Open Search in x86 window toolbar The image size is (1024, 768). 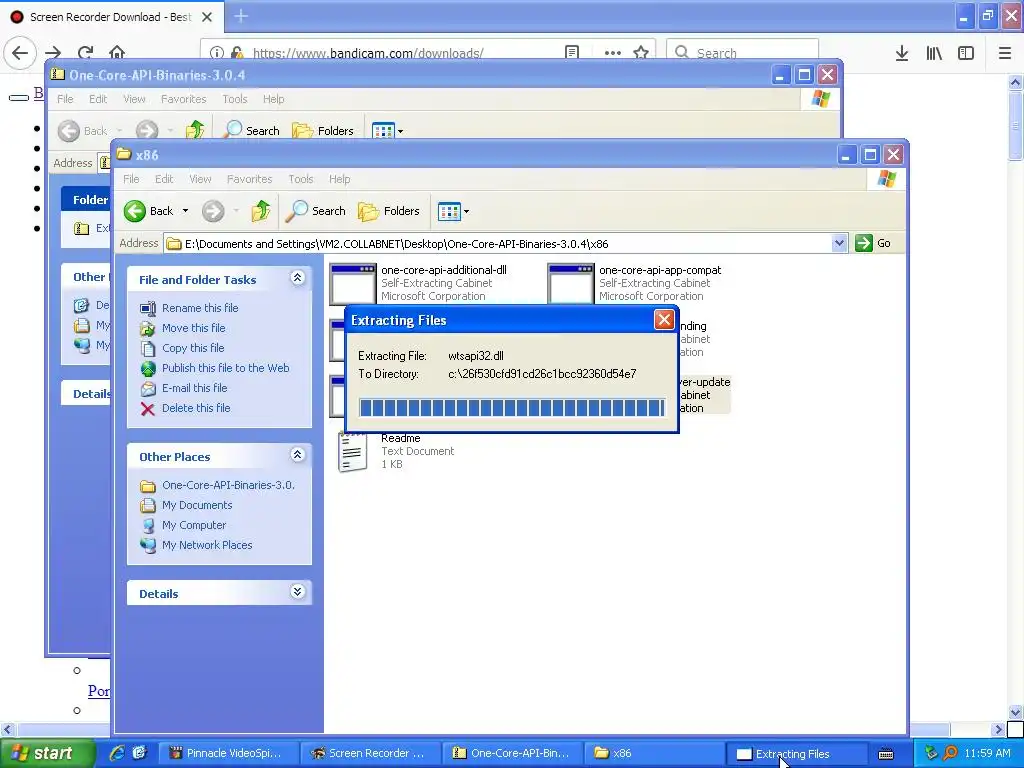[317, 211]
